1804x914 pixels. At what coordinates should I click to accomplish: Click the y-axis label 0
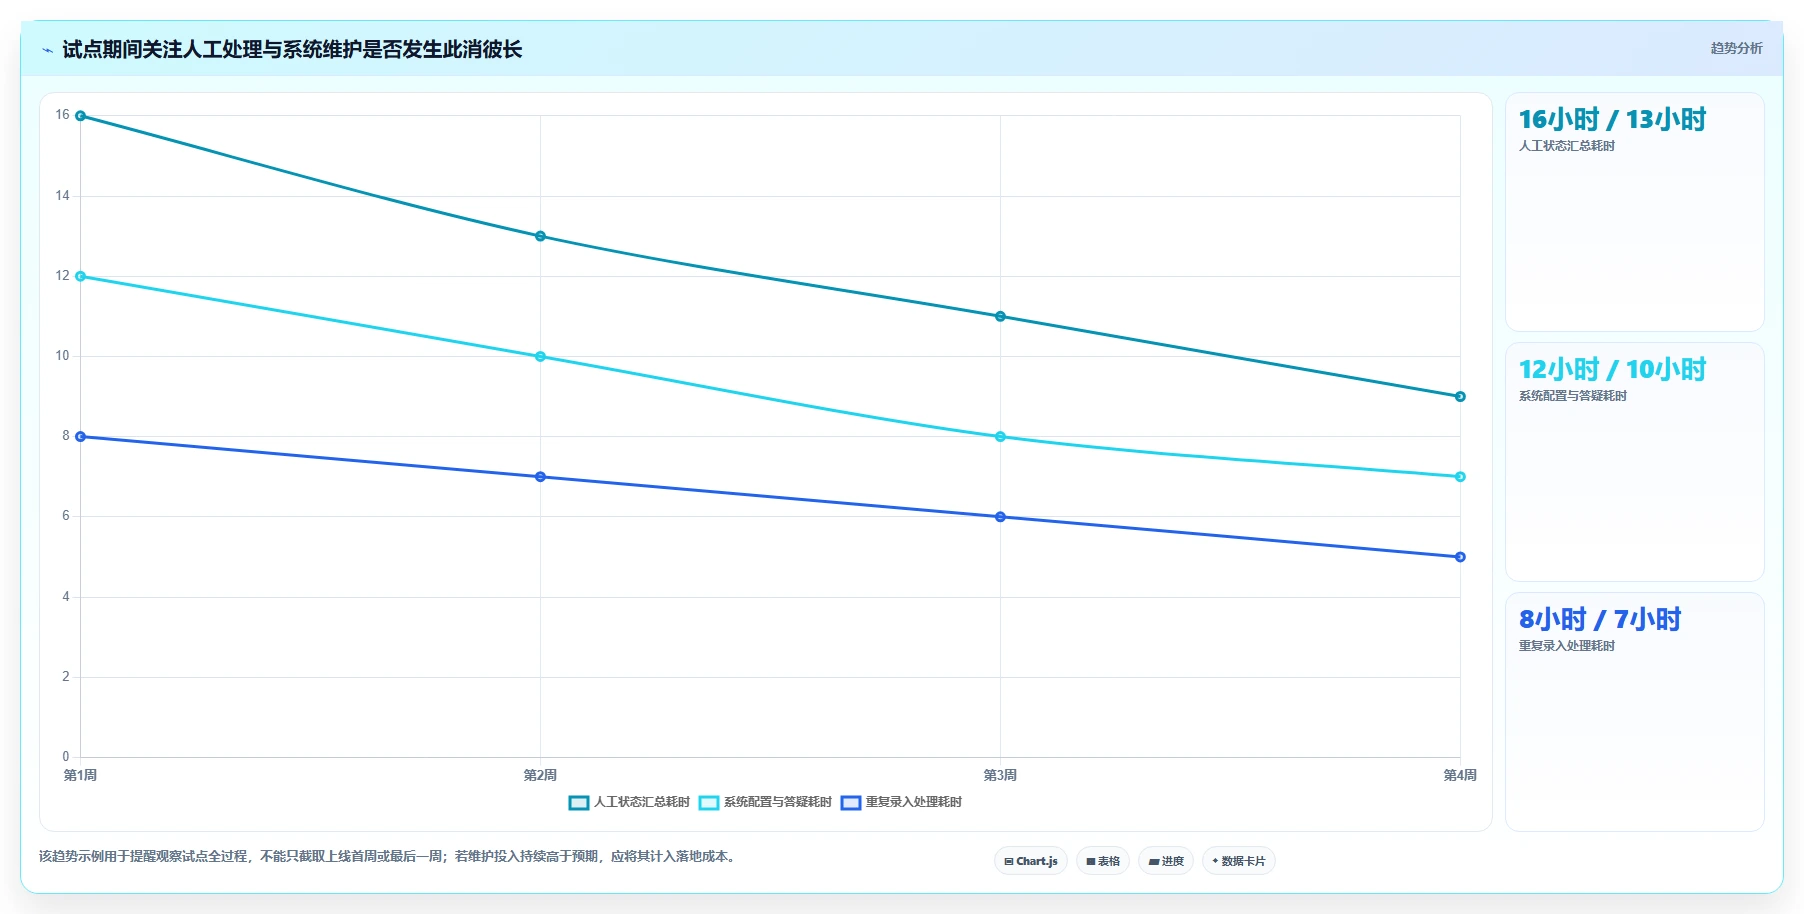click(66, 757)
